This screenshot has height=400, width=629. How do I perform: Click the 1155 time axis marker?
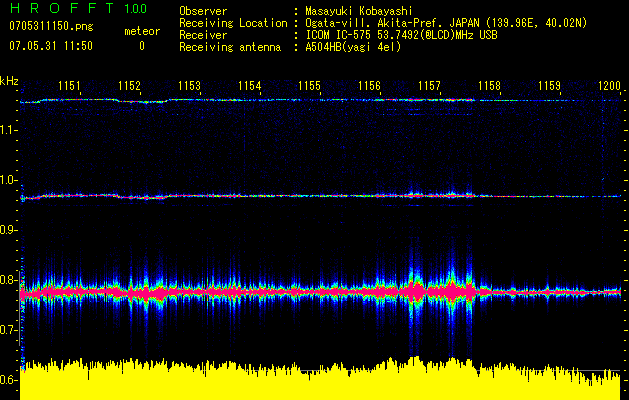click(x=310, y=86)
